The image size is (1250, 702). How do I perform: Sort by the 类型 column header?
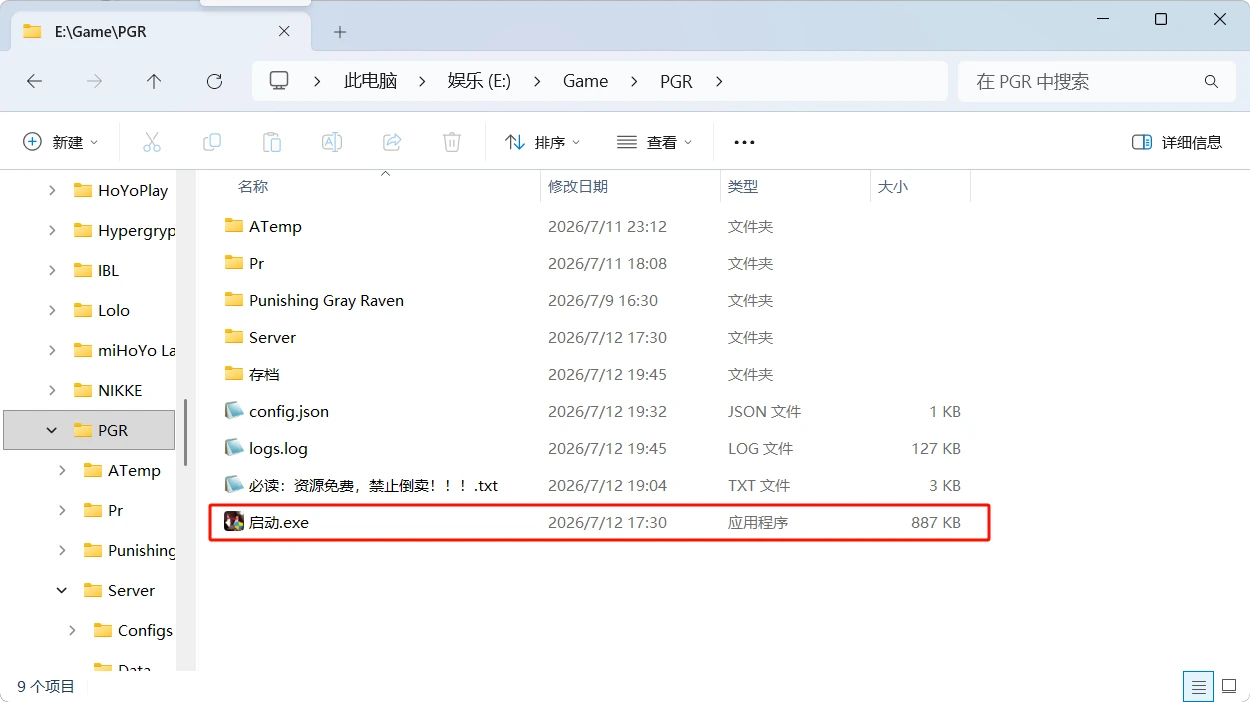pos(743,186)
